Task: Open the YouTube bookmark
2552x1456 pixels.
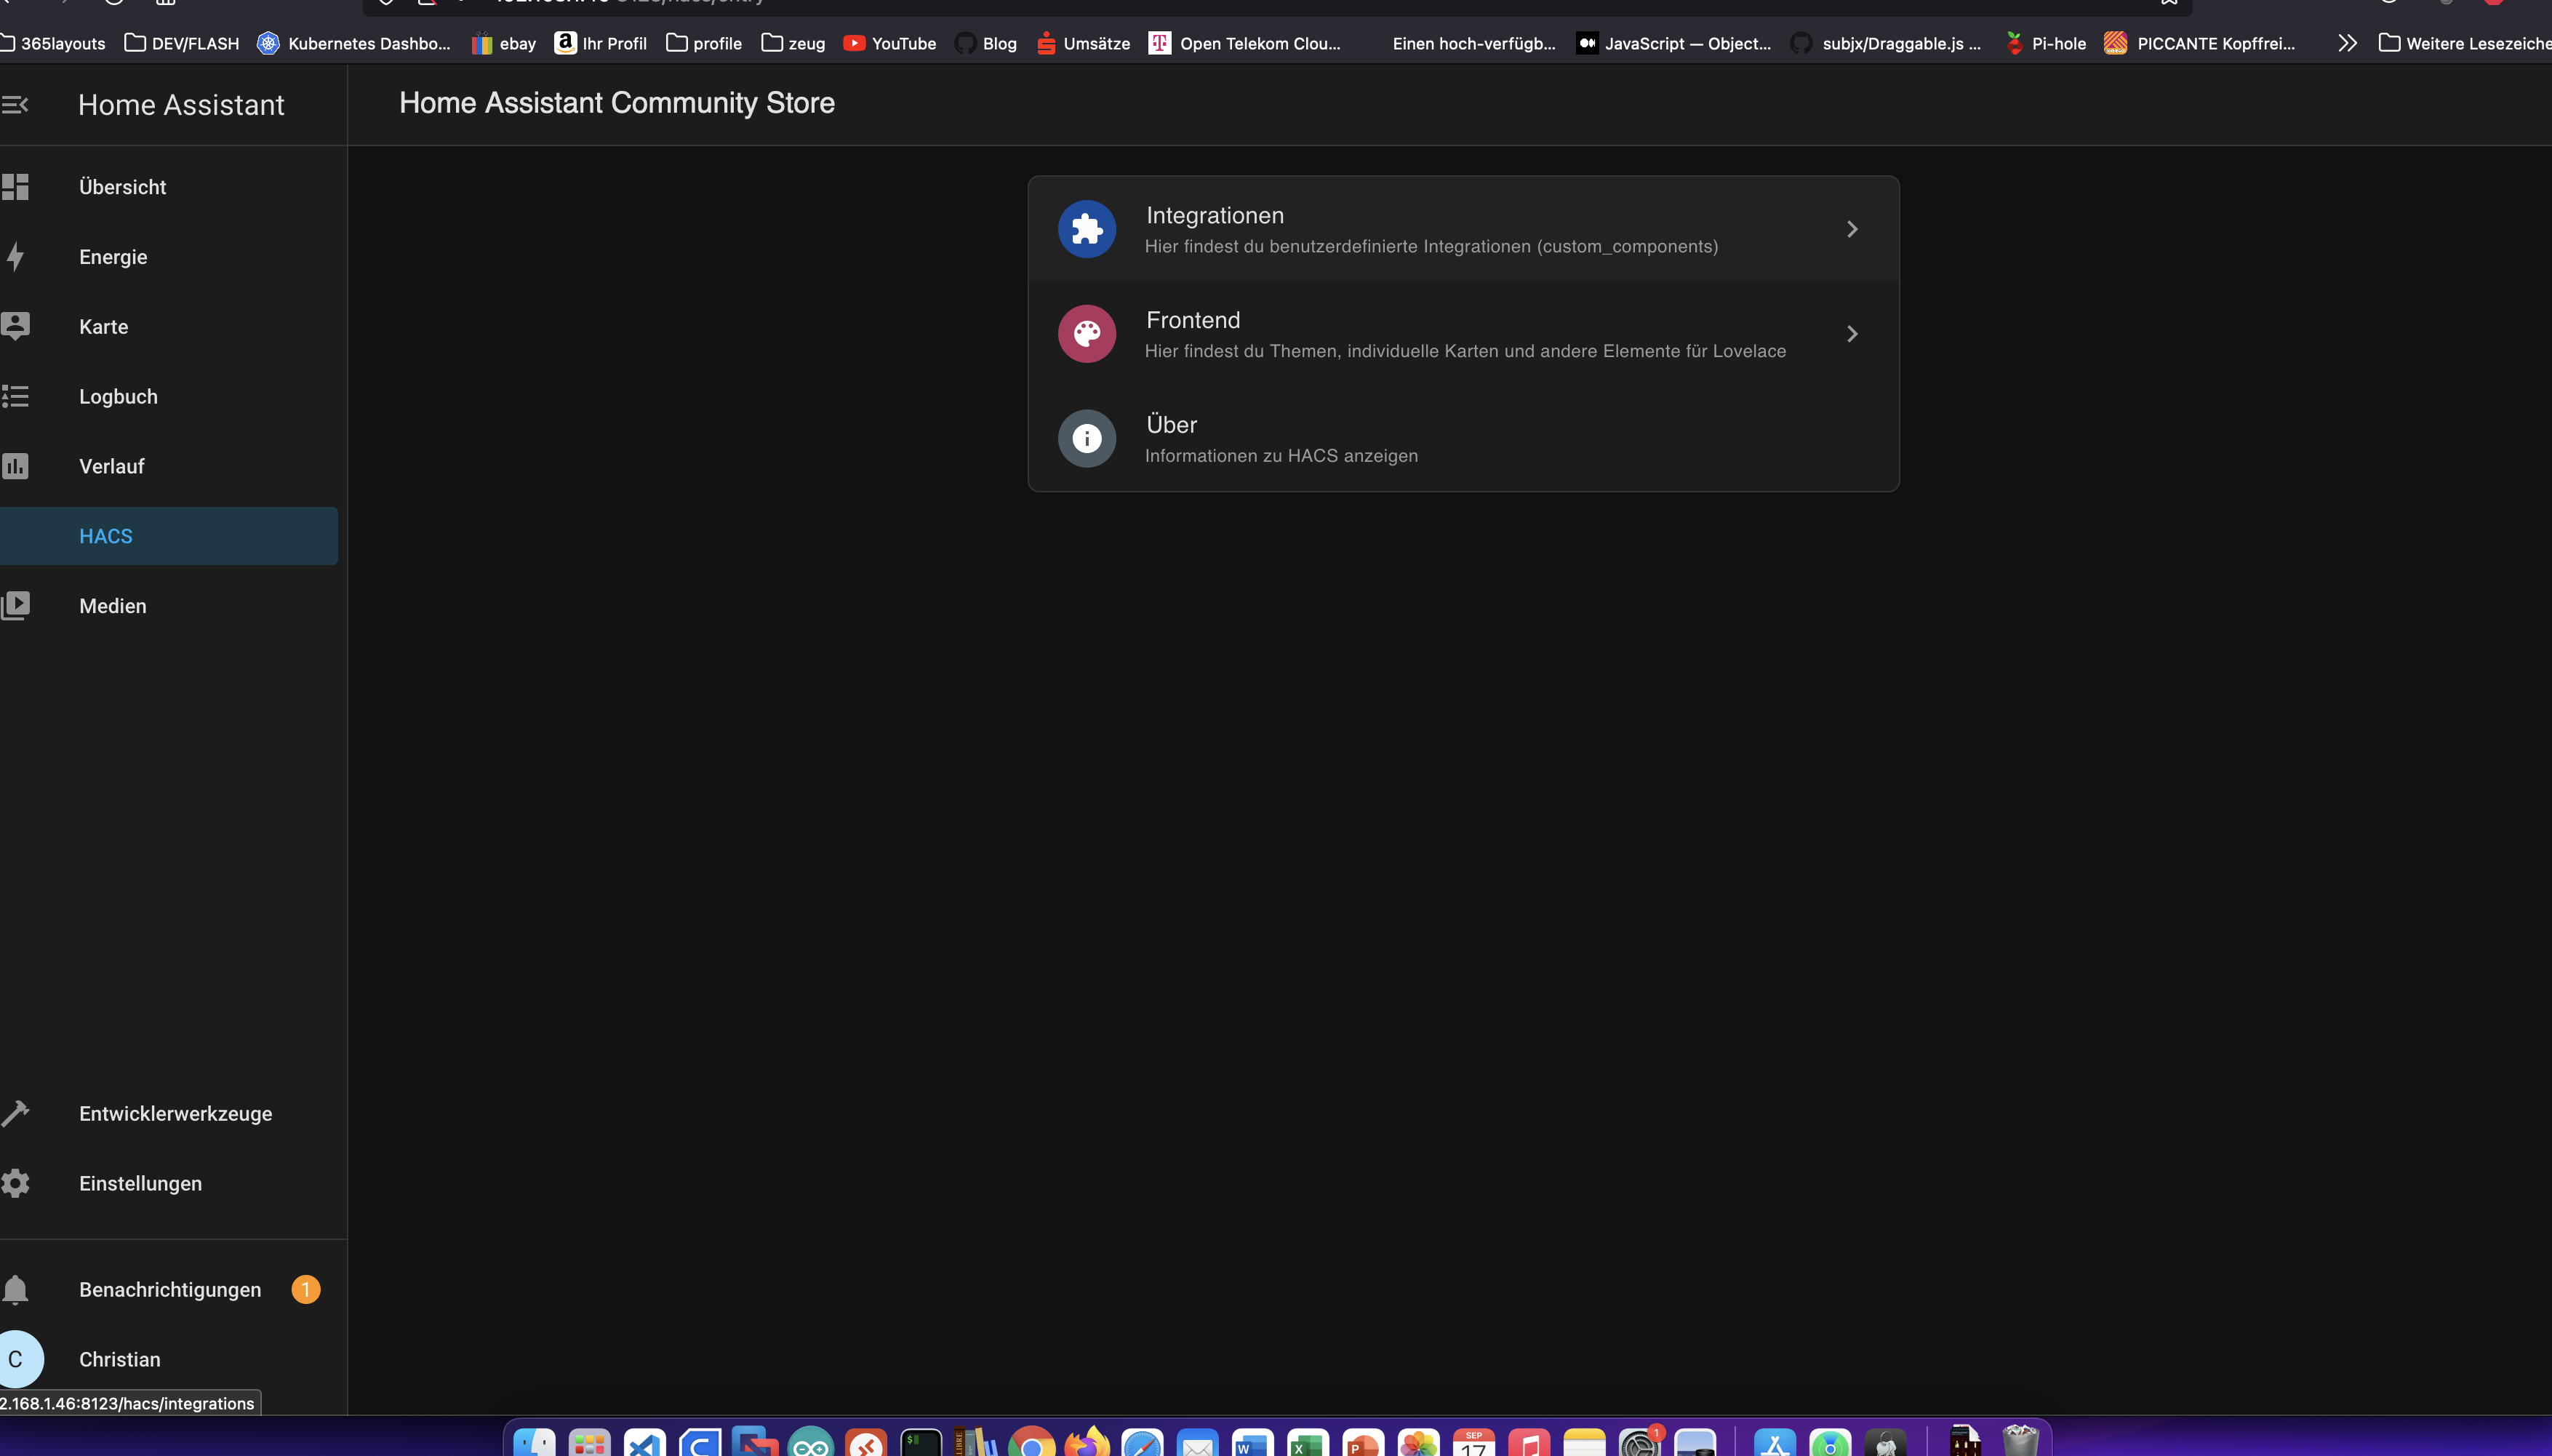Action: [890, 43]
